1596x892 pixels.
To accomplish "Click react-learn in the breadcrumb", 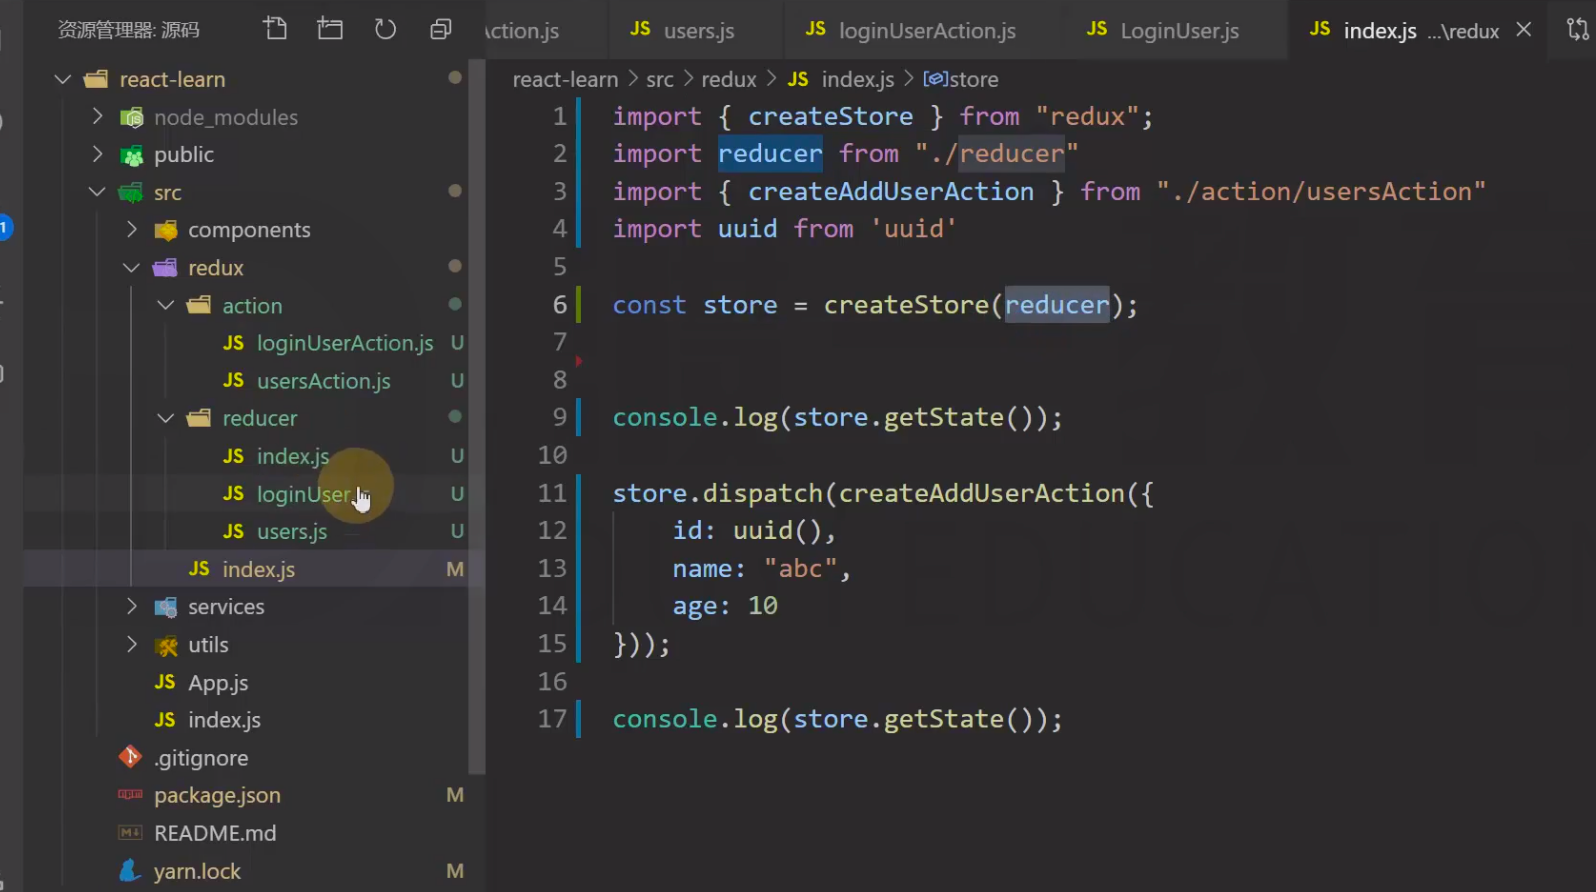I will (x=565, y=79).
